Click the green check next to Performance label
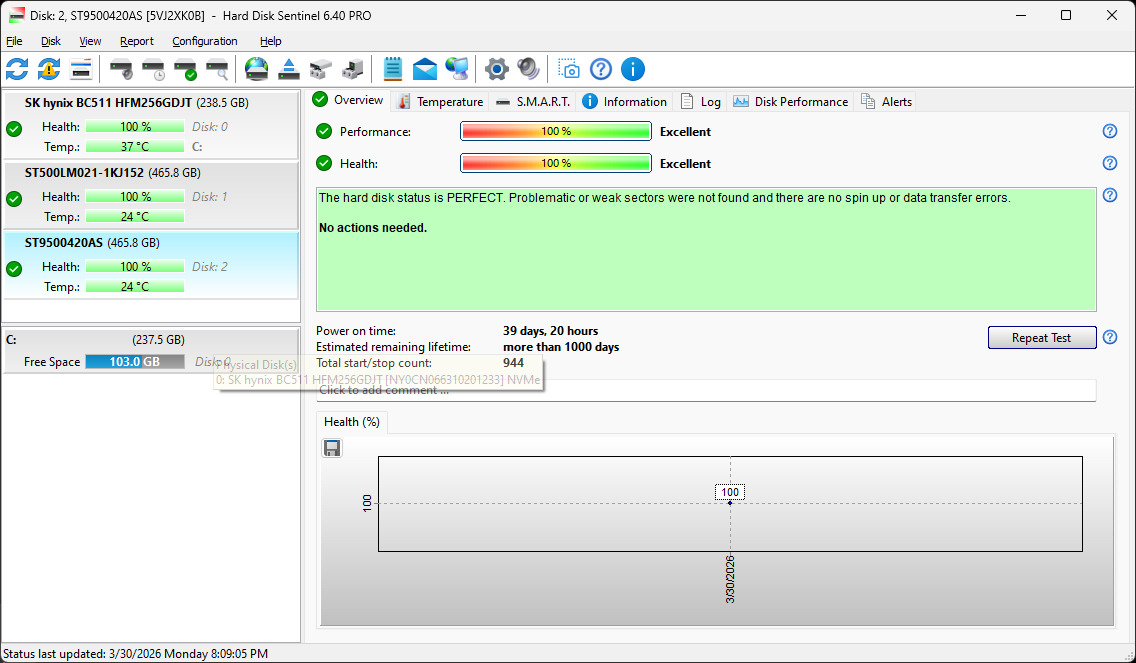This screenshot has width=1136, height=663. 324,131
